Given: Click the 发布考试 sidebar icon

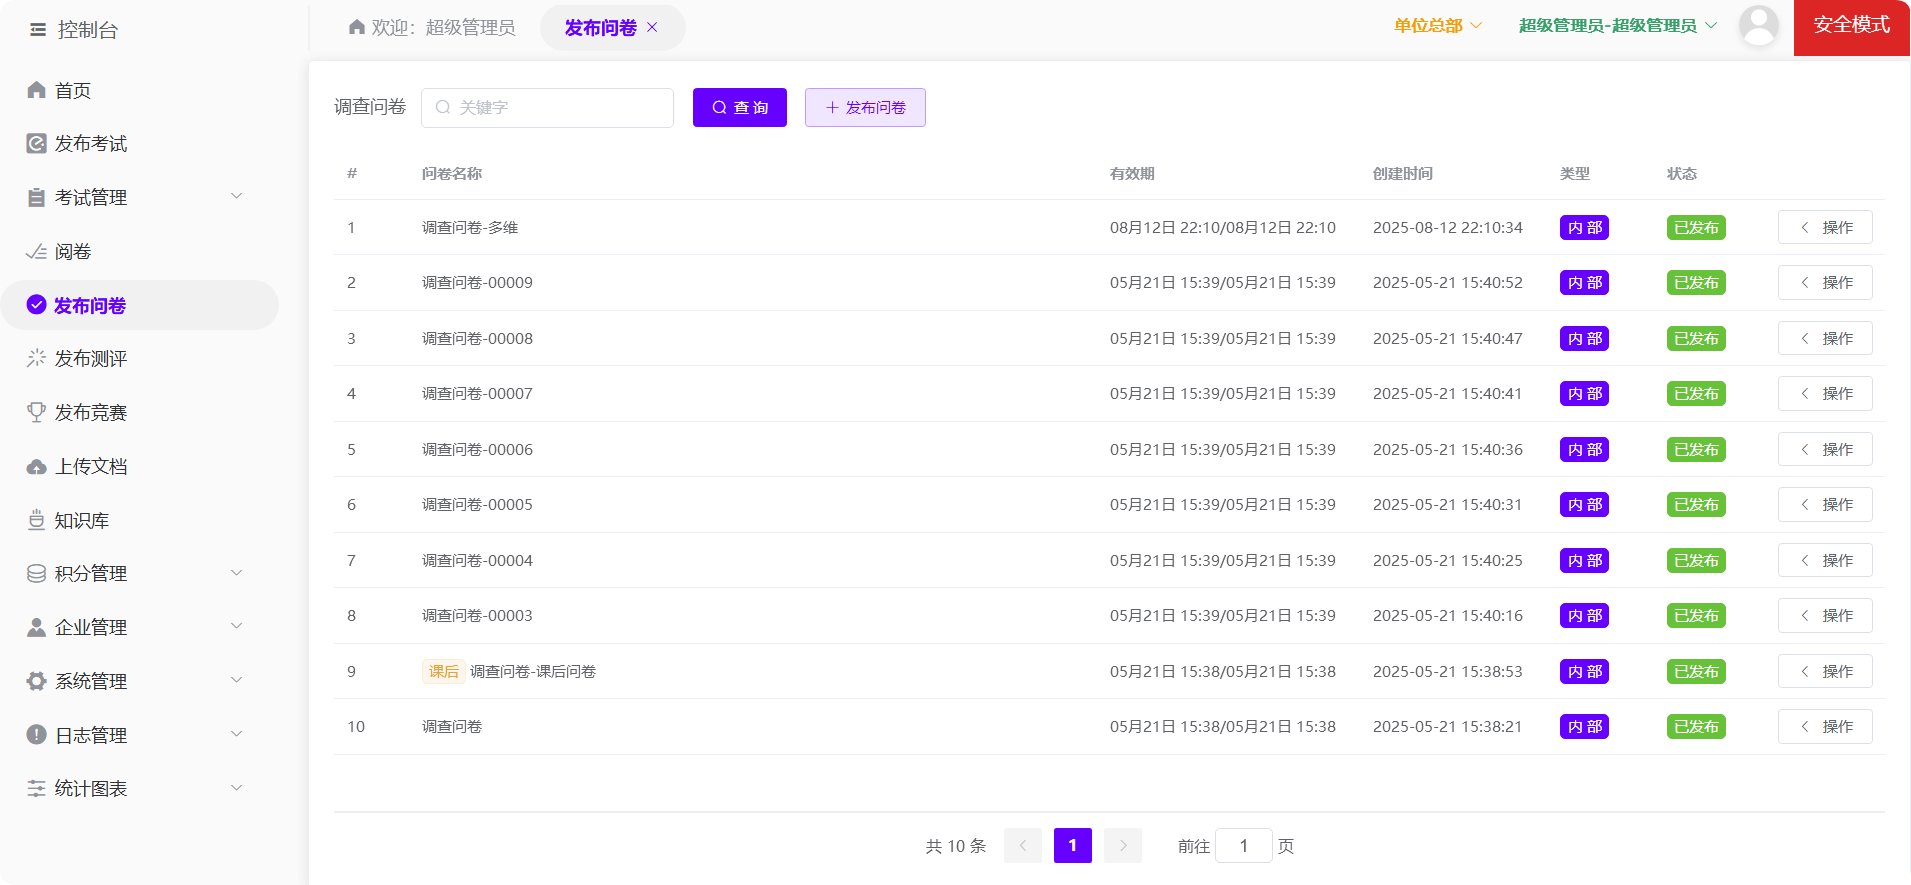Looking at the screenshot, I should coord(37,144).
